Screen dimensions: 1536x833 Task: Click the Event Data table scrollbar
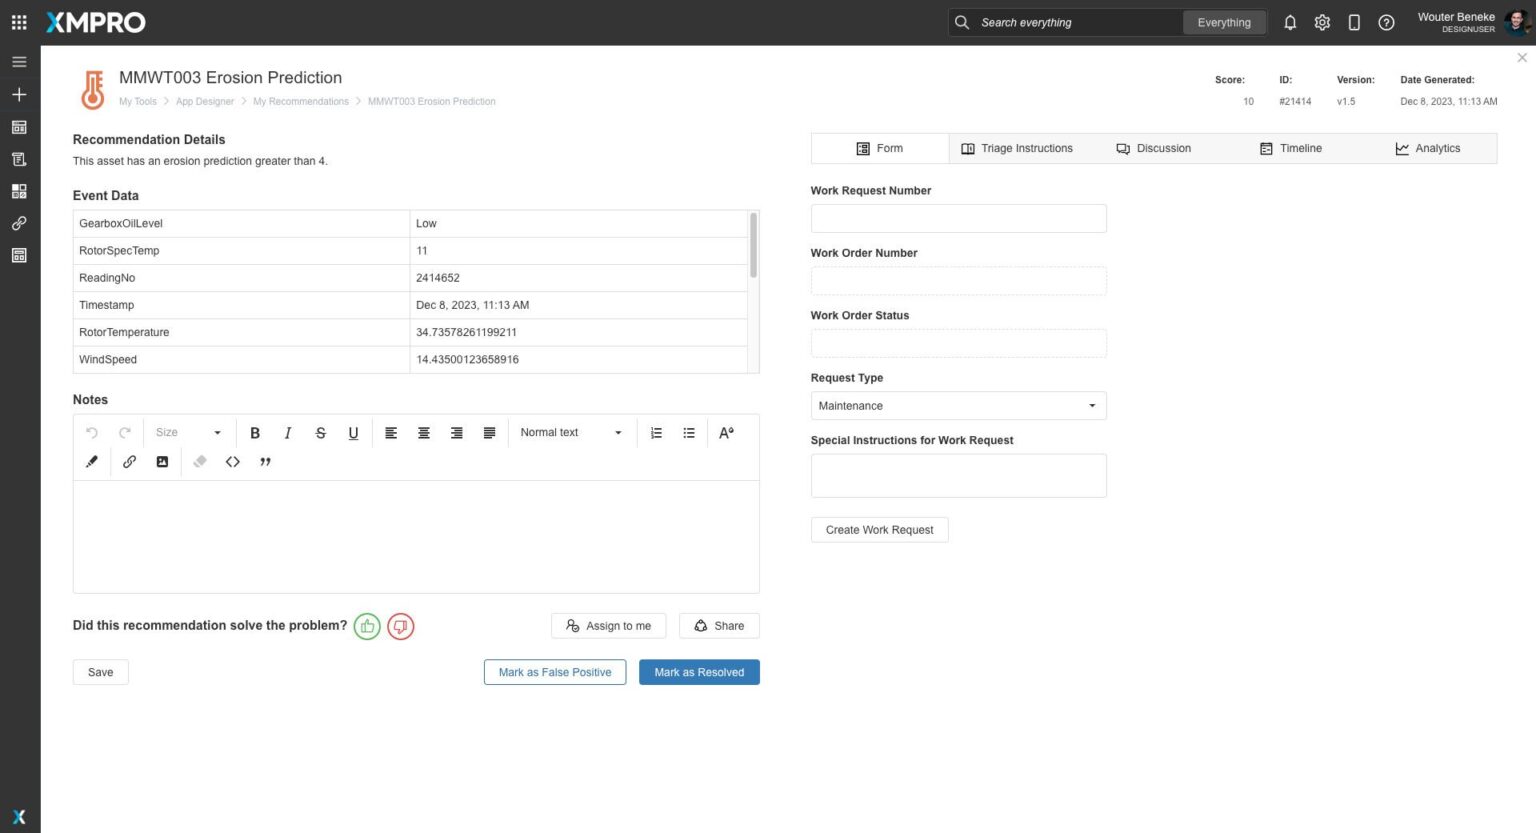click(753, 246)
